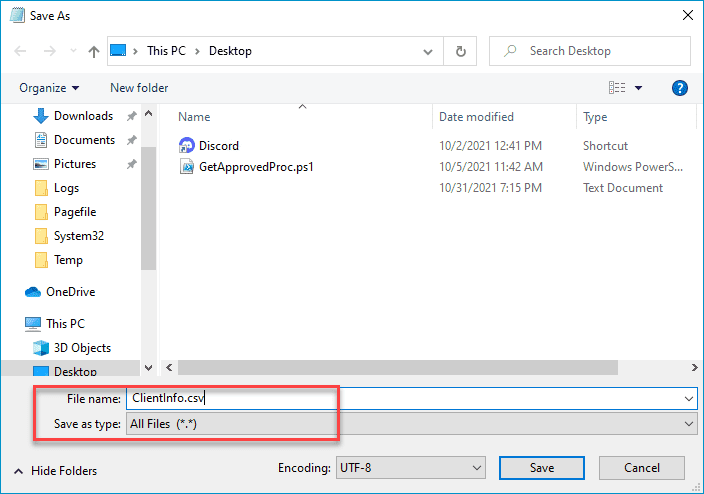Viewport: 704px width, 494px height.
Task: Click date 10/31/2021 7:15 PM row
Action: pos(490,188)
